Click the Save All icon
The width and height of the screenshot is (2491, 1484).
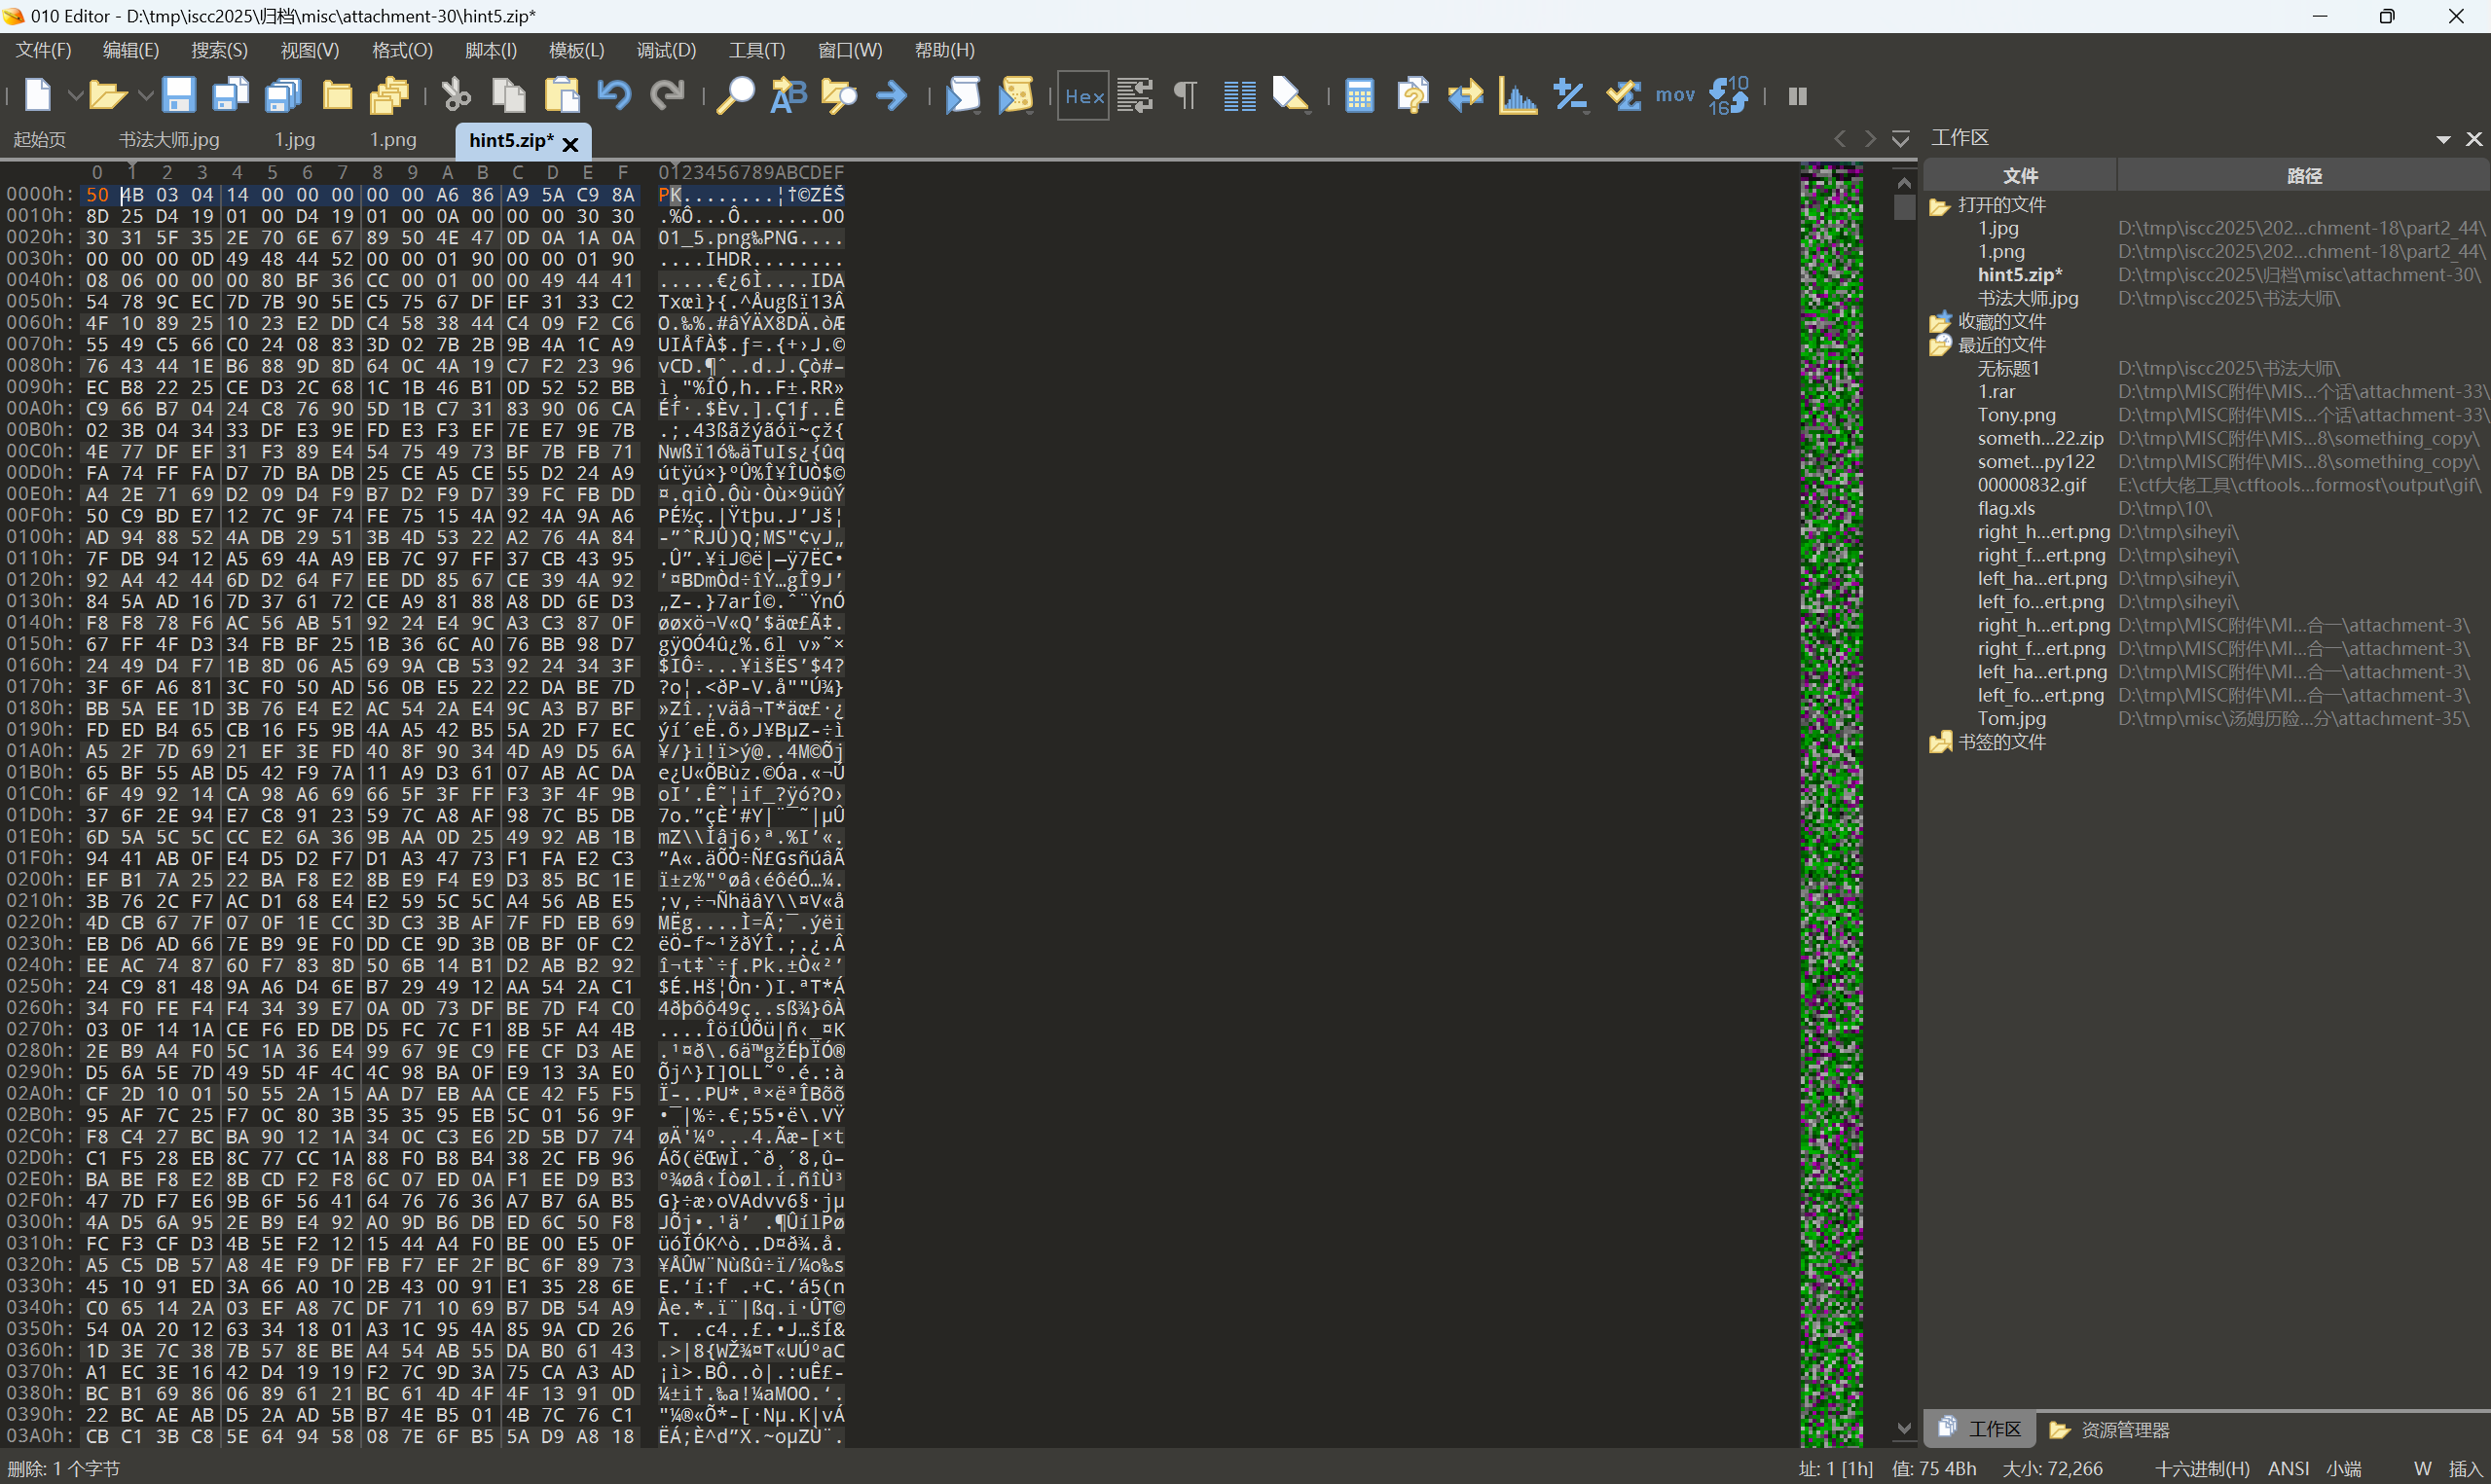pyautogui.click(x=283, y=96)
